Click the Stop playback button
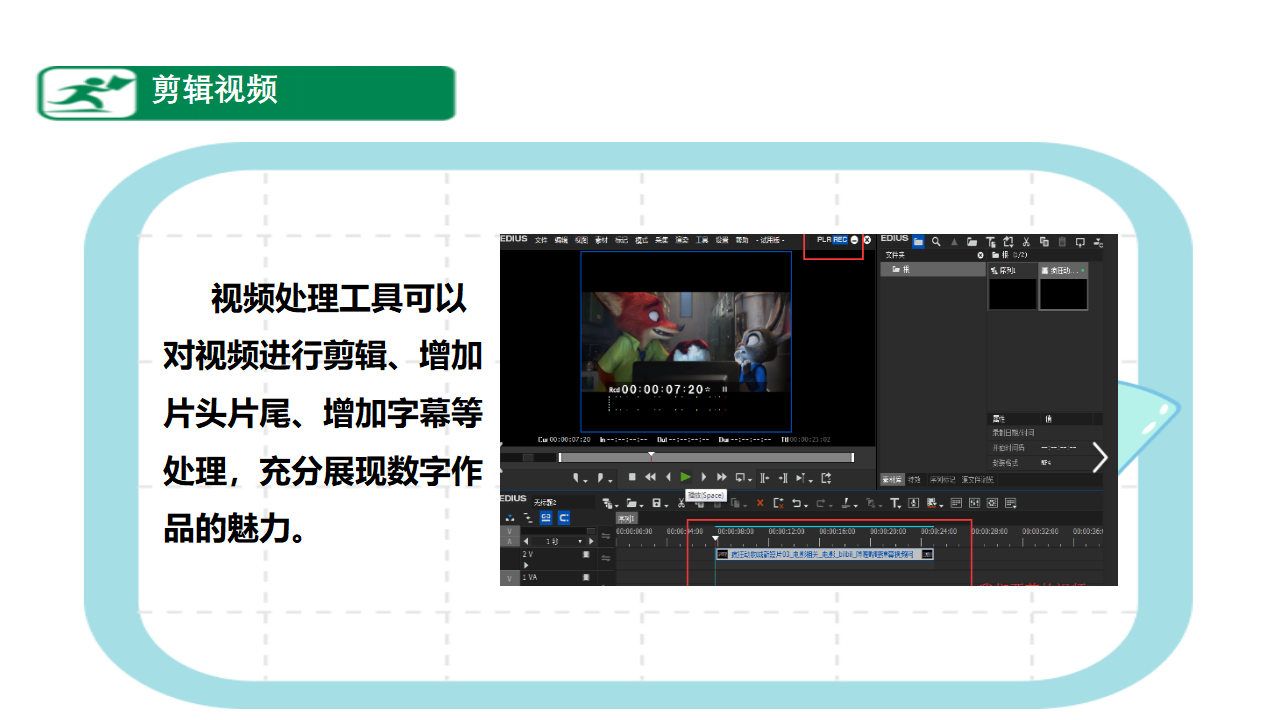Viewport: 1280px width, 720px height. [632, 477]
